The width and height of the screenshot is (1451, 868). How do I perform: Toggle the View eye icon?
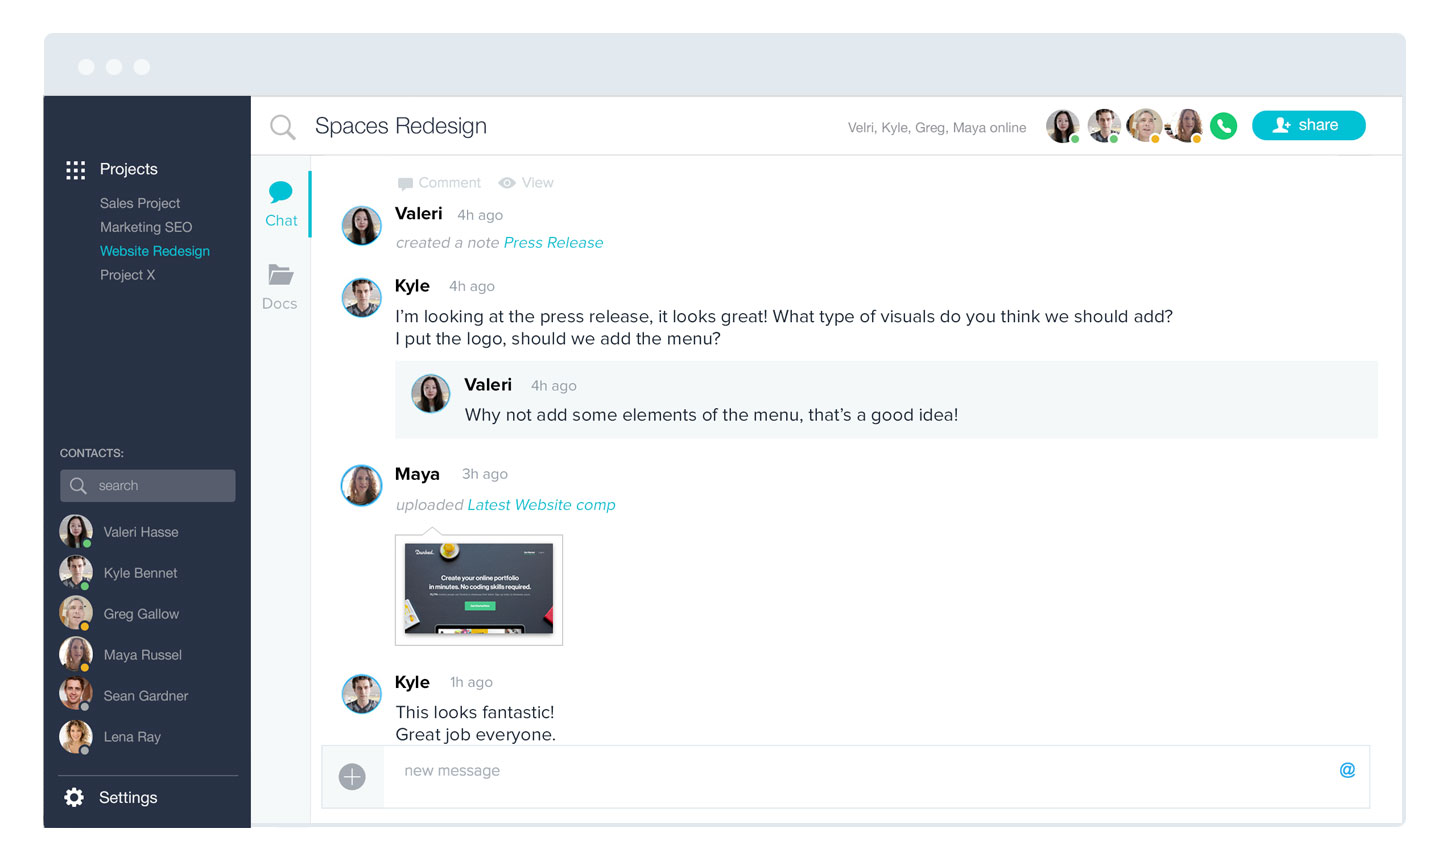point(507,183)
